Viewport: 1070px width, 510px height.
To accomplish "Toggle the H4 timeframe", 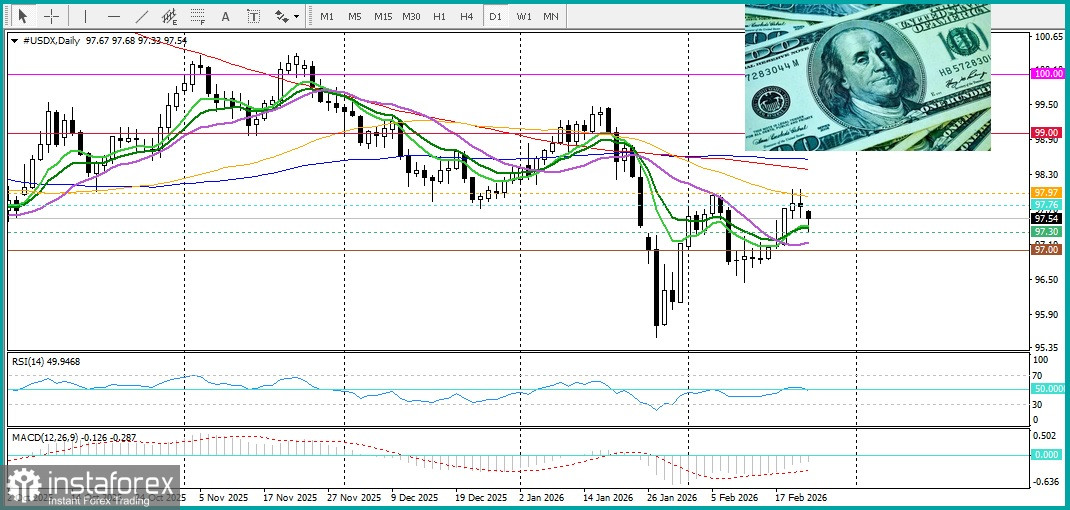I will click(467, 16).
